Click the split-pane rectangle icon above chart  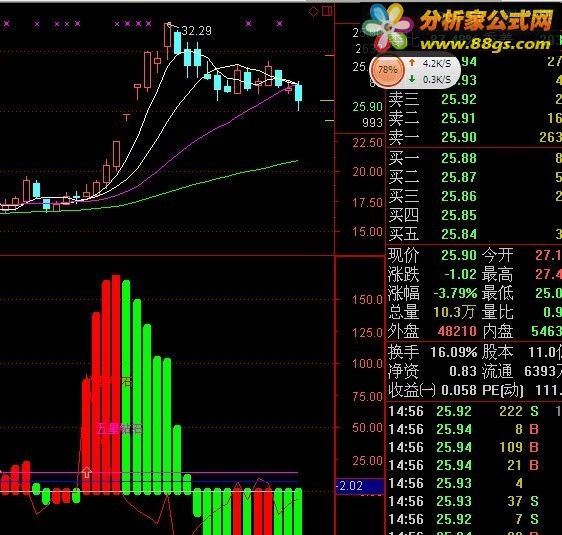(x=327, y=11)
